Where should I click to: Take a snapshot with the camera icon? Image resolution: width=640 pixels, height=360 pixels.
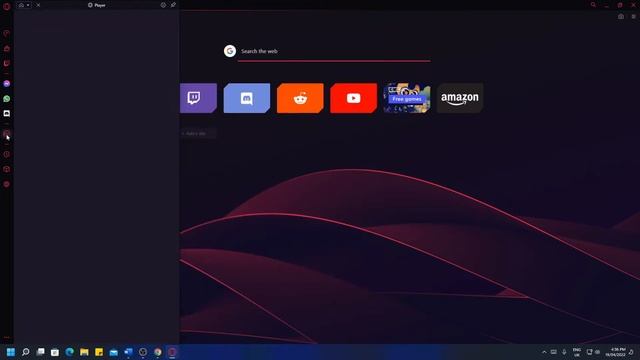click(621, 17)
